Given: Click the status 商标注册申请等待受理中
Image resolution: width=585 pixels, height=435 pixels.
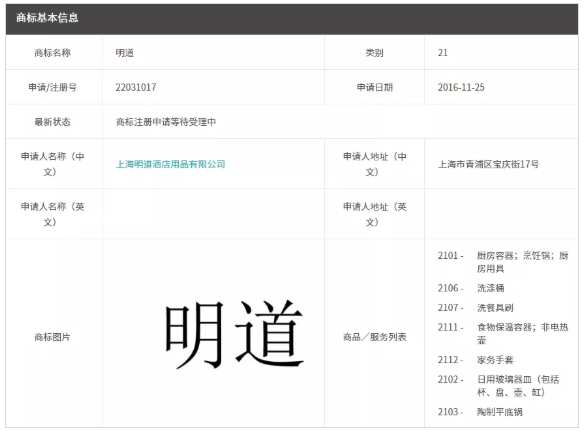Looking at the screenshot, I should tap(166, 122).
